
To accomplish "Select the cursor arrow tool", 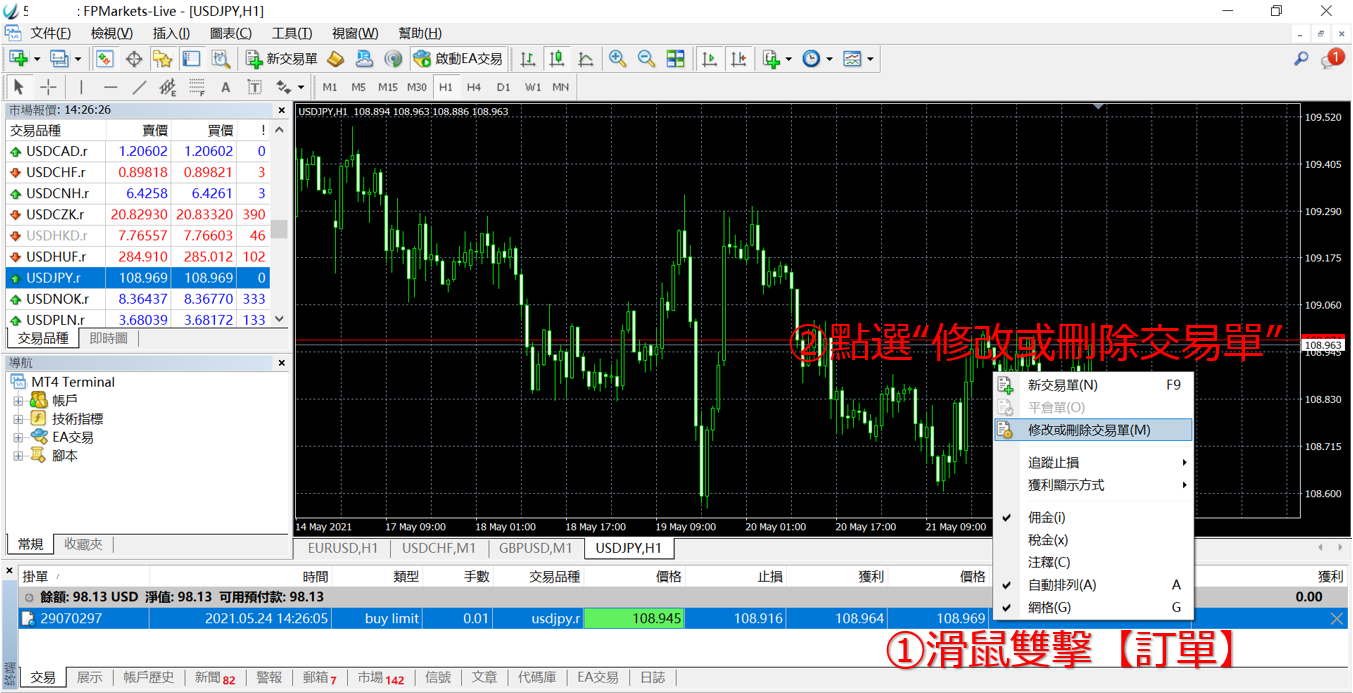I will [19, 87].
